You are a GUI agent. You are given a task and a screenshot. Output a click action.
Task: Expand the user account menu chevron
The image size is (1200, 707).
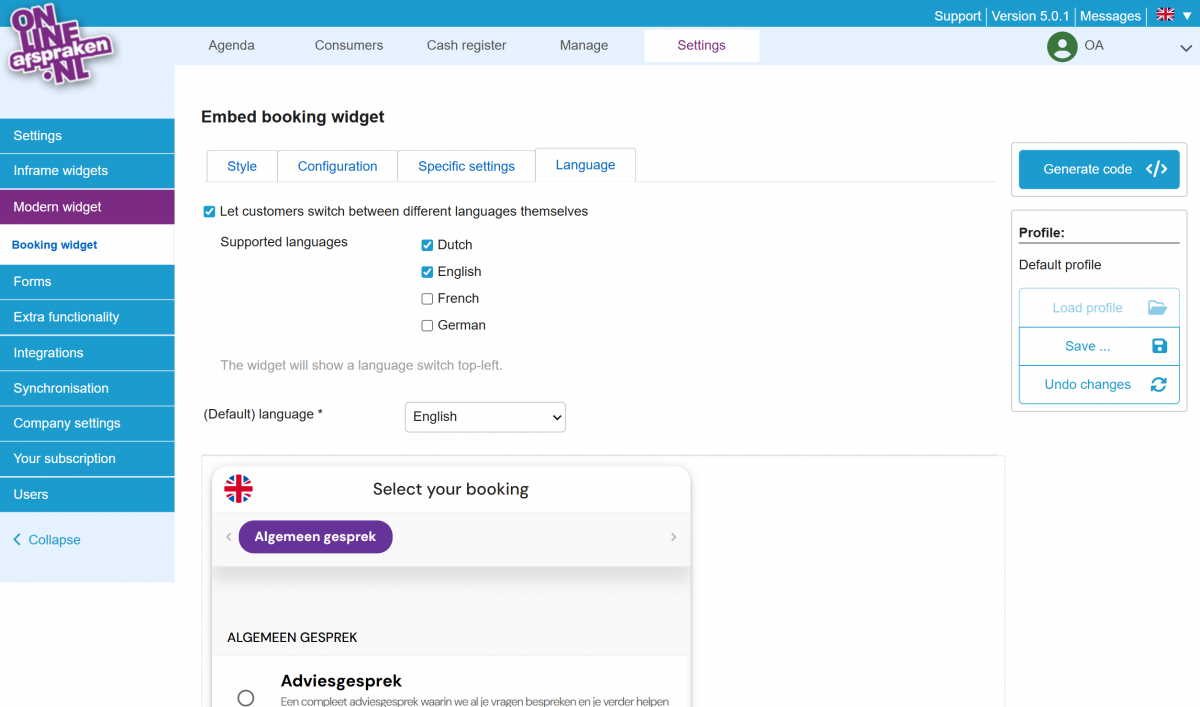(1185, 47)
